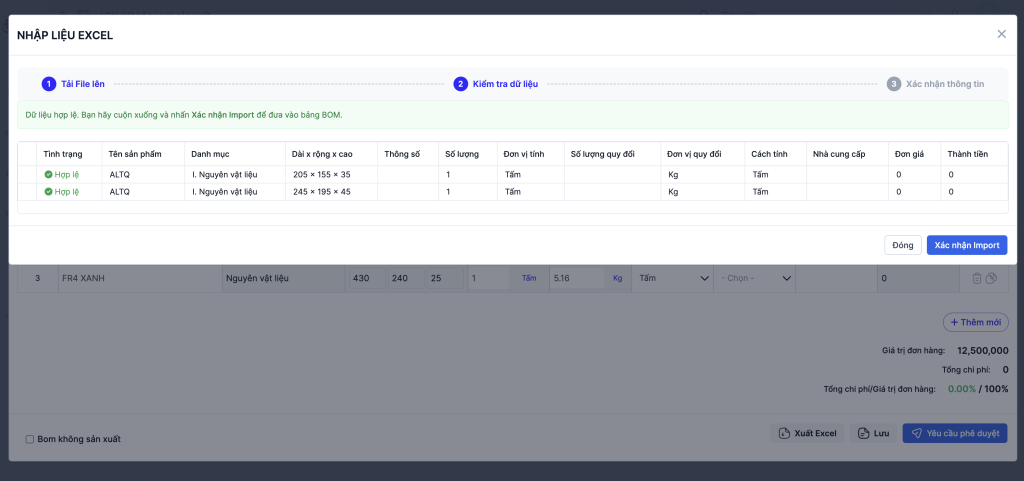
Task: Click the 240 width input field
Action: 406,278
